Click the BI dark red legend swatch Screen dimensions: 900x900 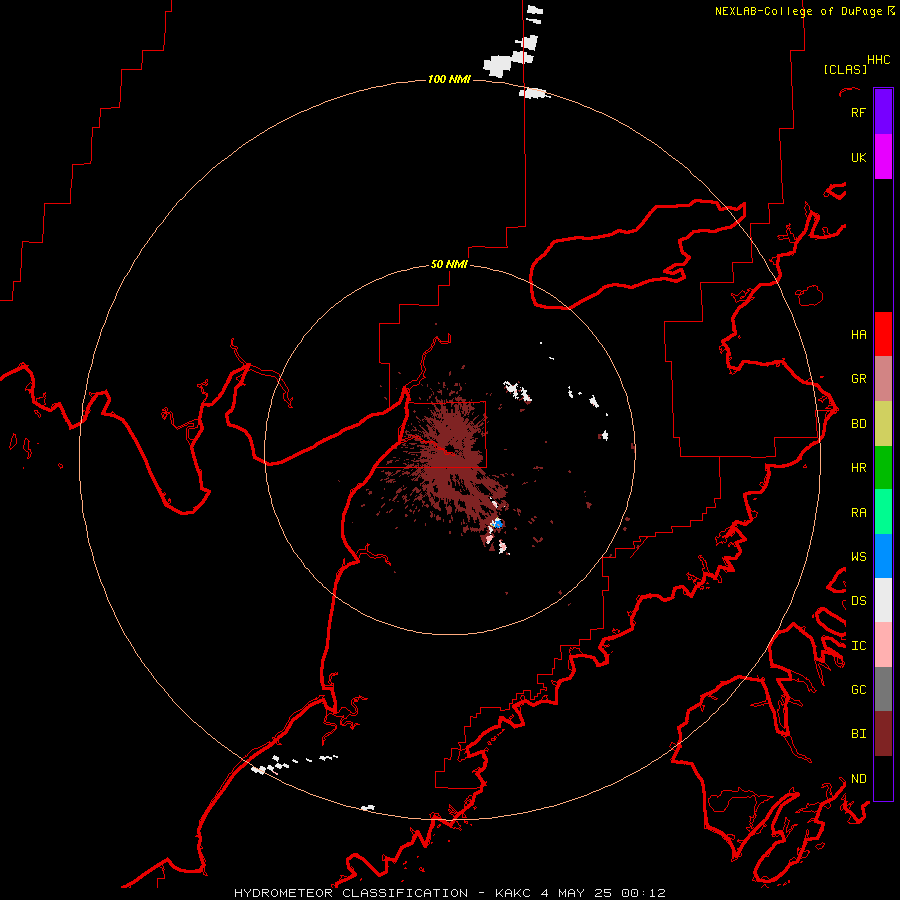click(883, 734)
